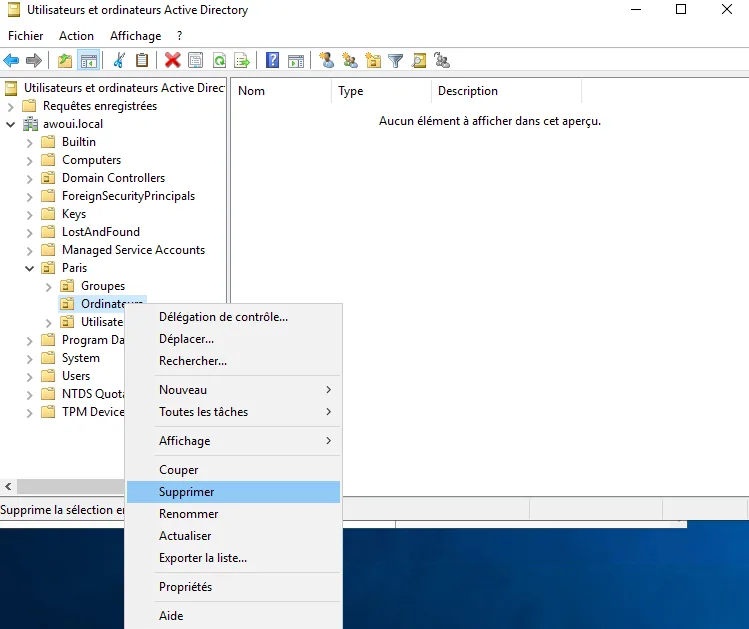Viewport: 749px width, 629px height.
Task: Open the Affichage submenu in context menu
Action: tap(234, 441)
